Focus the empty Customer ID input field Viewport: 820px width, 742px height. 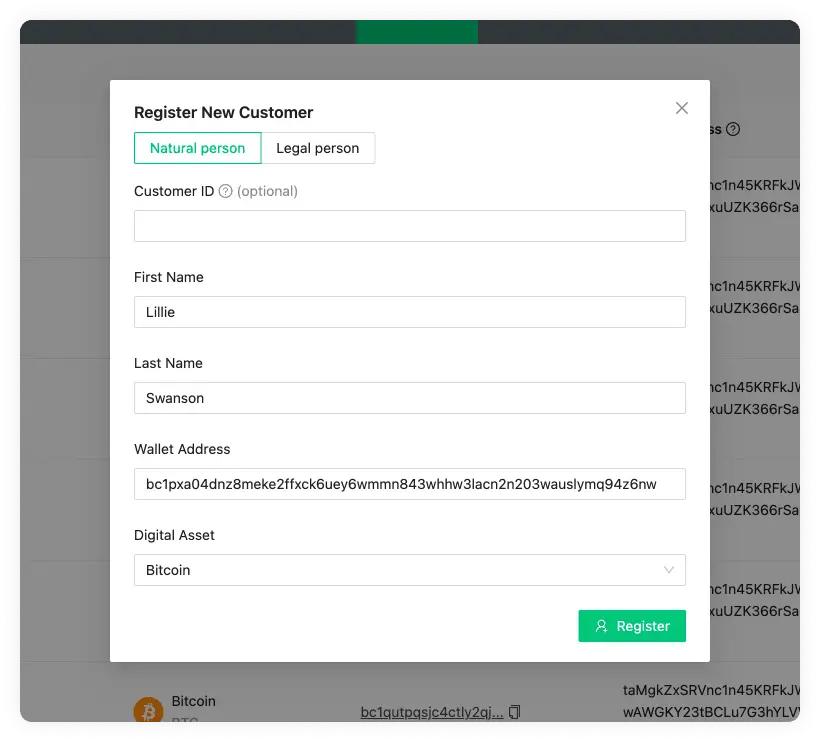410,226
